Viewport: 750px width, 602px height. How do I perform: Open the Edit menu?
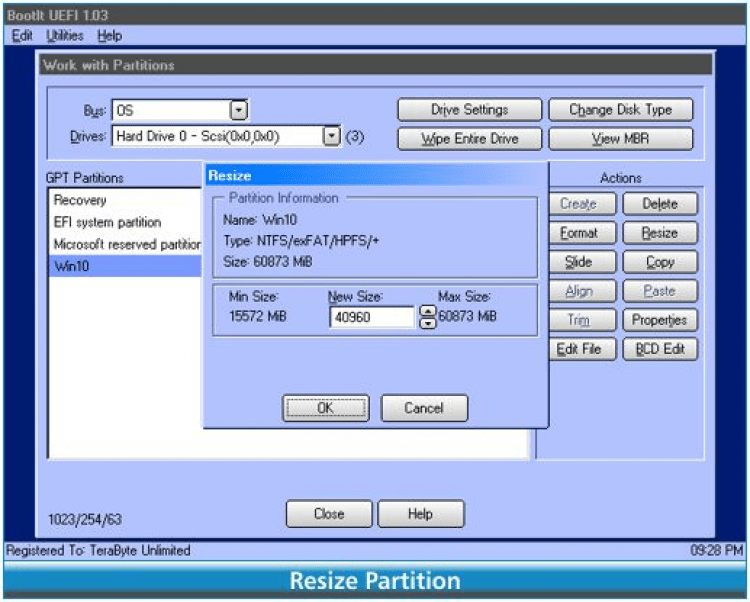click(22, 36)
